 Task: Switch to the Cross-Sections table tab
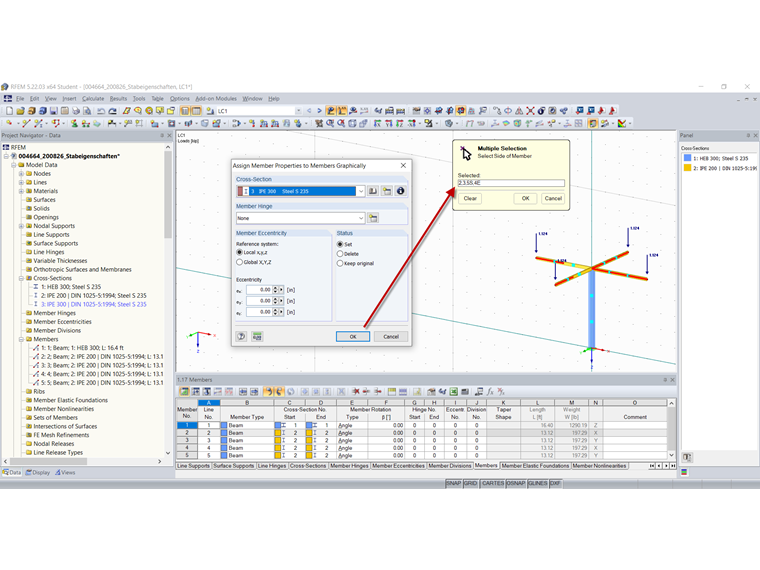point(308,466)
